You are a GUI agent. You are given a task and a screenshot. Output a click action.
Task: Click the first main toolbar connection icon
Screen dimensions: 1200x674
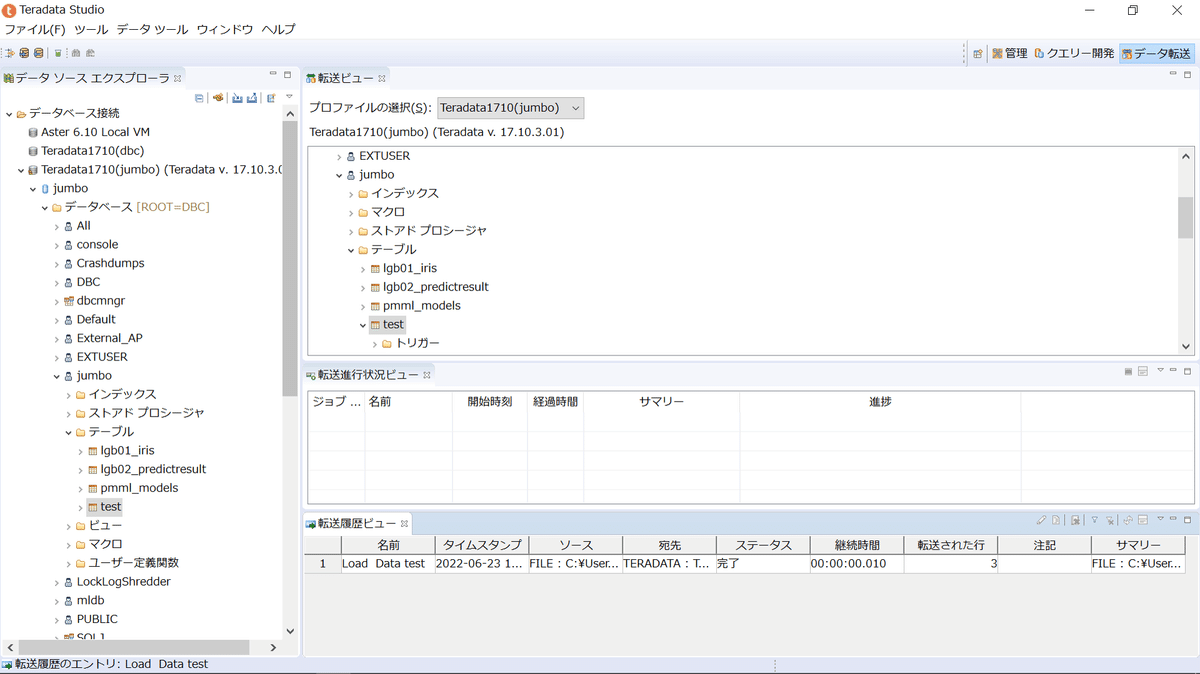(x=10, y=53)
